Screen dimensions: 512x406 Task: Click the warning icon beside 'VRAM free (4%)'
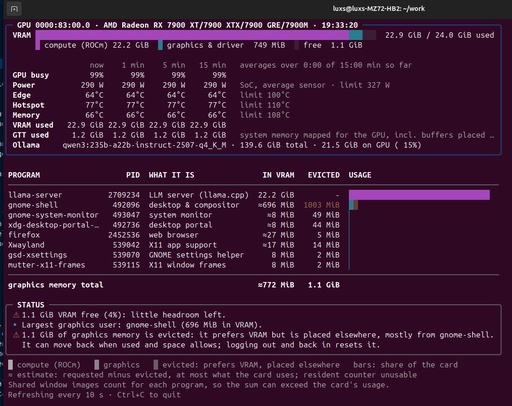click(16, 315)
